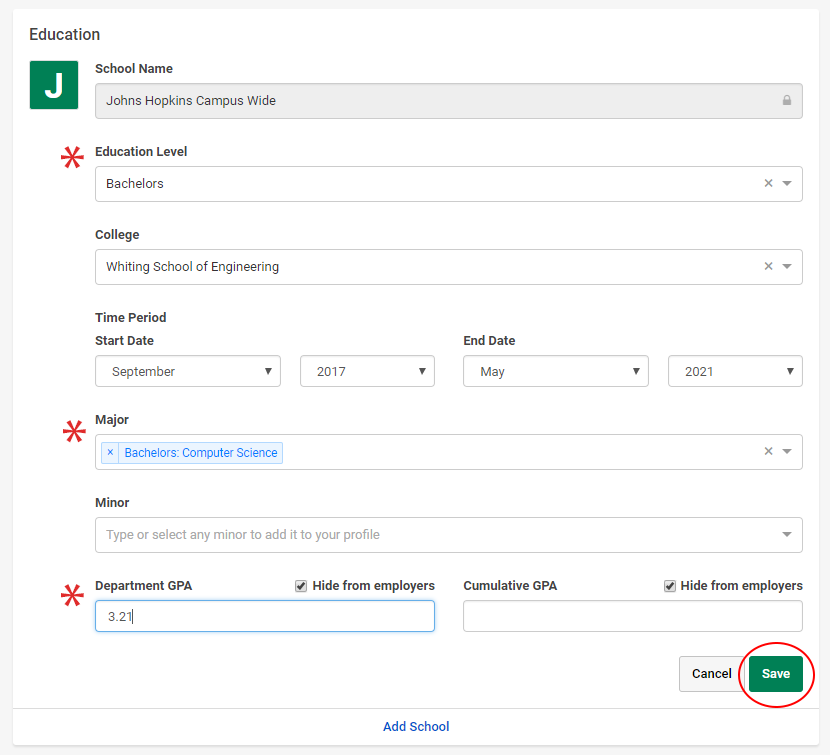This screenshot has height=755, width=830.
Task: Save the education details
Action: (x=775, y=673)
